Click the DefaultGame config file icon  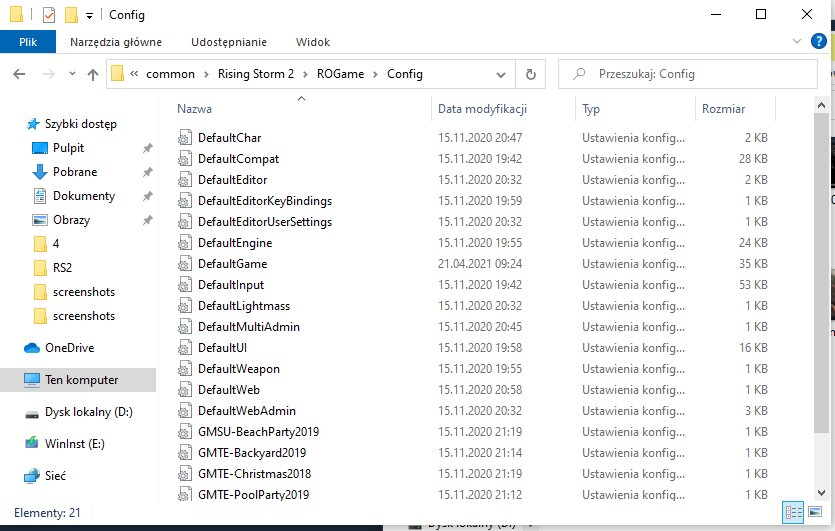pos(184,264)
